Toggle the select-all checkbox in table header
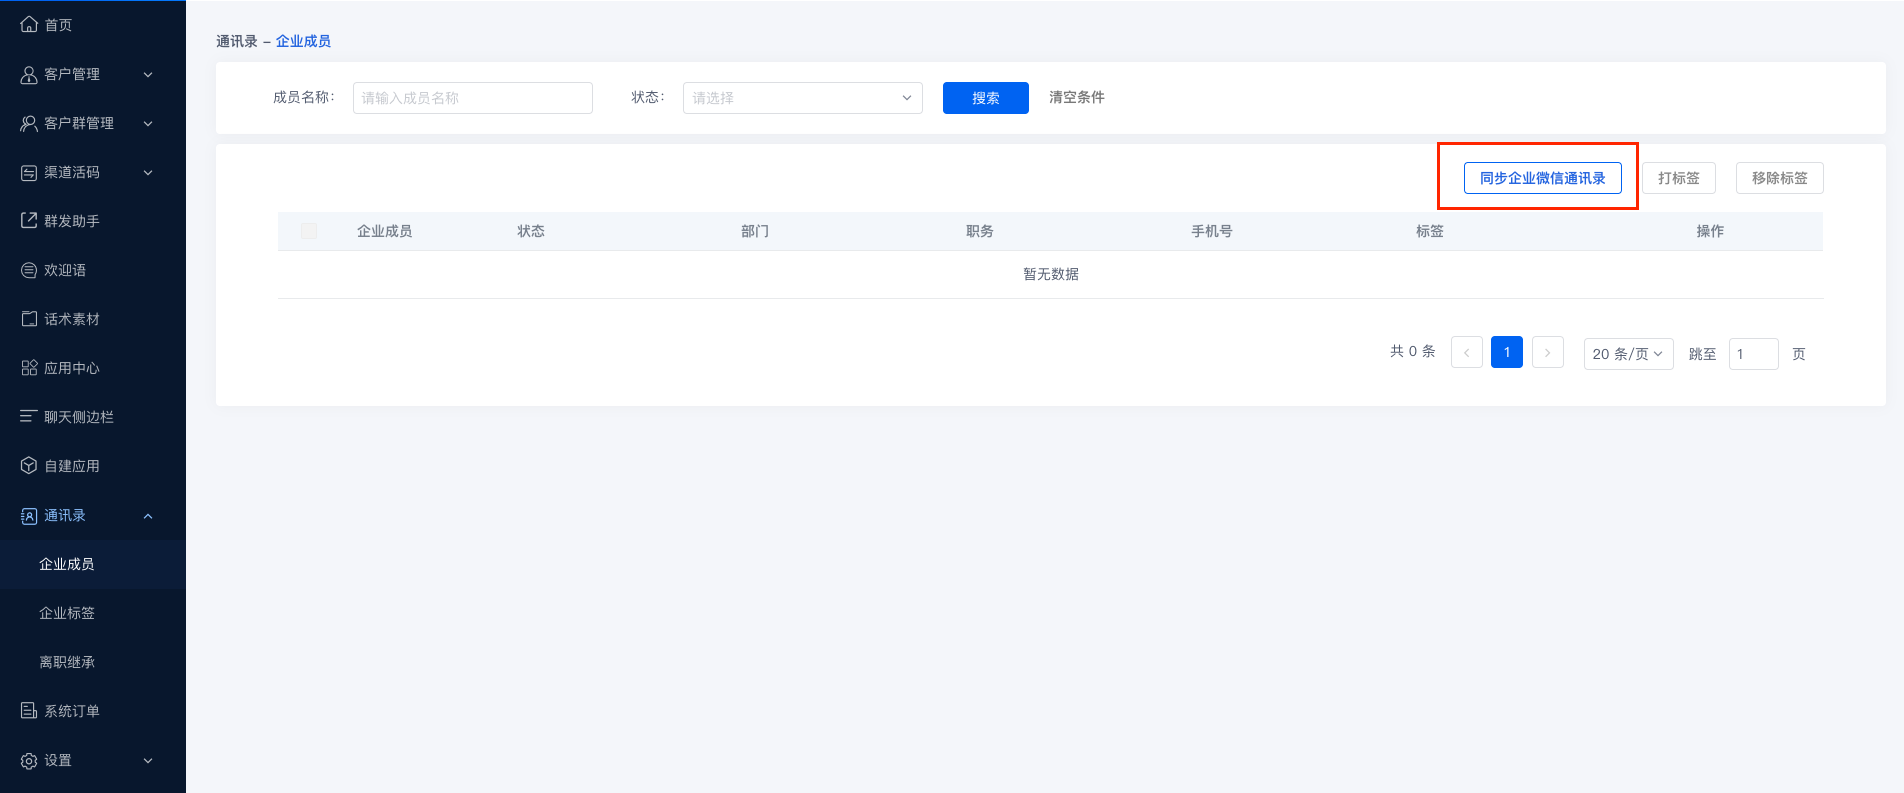1904x793 pixels. (x=309, y=231)
